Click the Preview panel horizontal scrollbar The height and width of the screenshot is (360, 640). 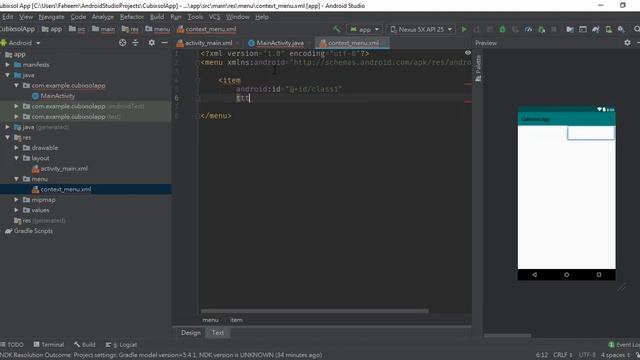(x=507, y=336)
